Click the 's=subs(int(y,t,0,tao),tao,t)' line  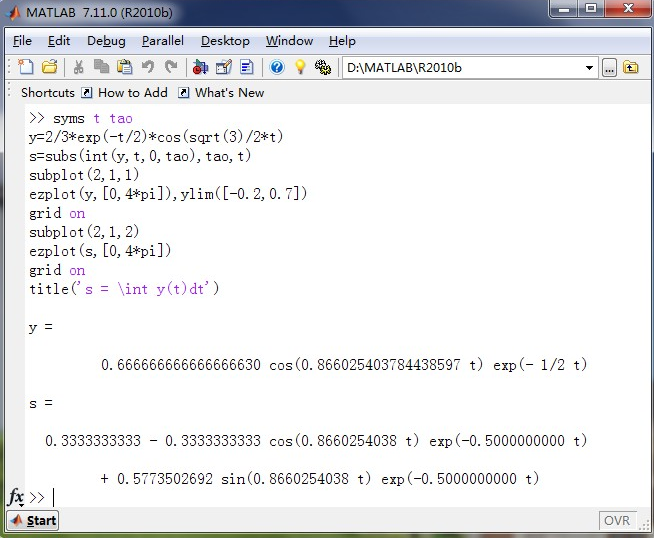coord(140,156)
